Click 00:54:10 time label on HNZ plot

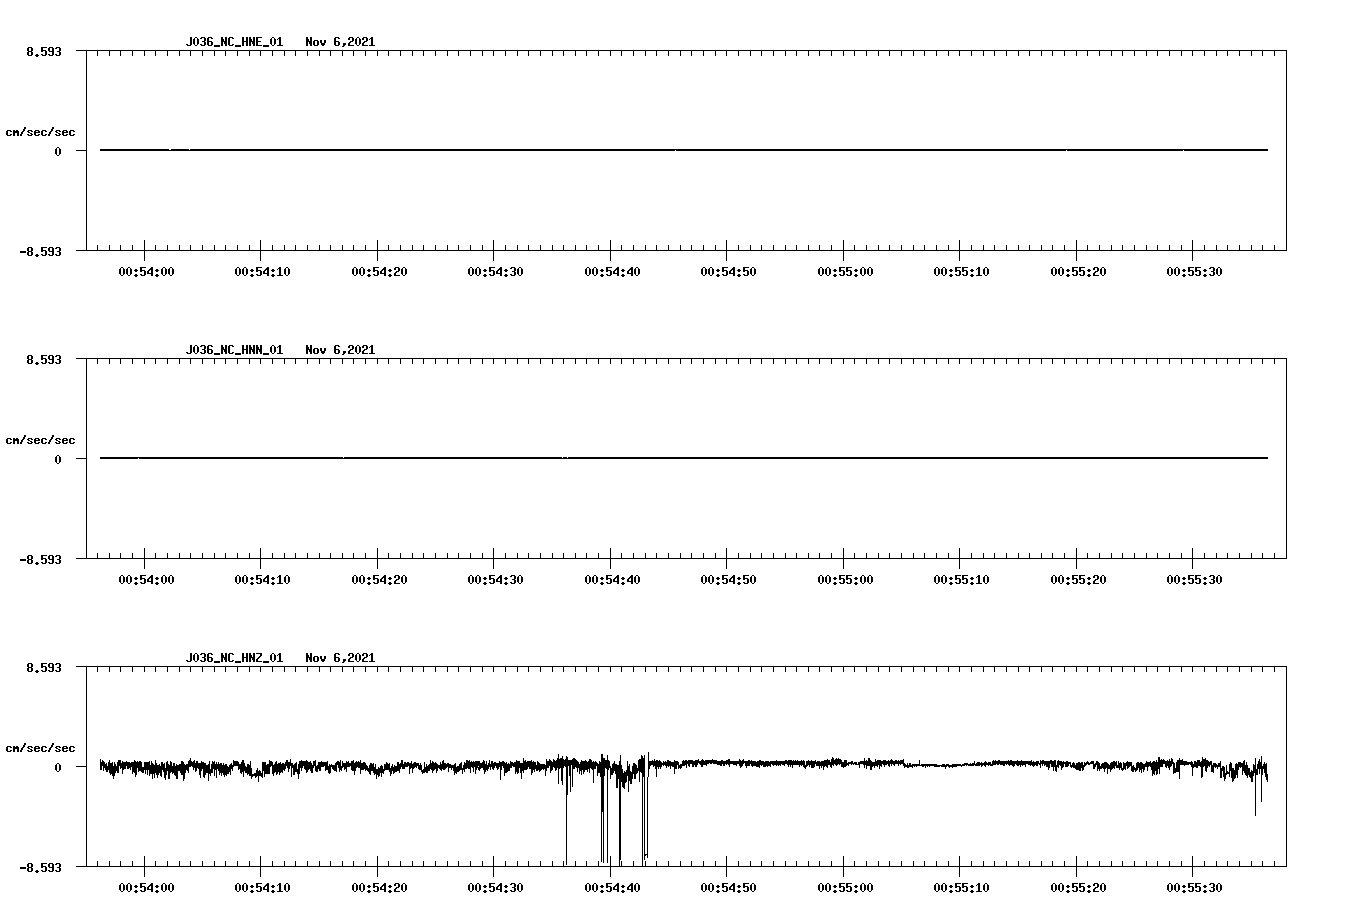[263, 888]
